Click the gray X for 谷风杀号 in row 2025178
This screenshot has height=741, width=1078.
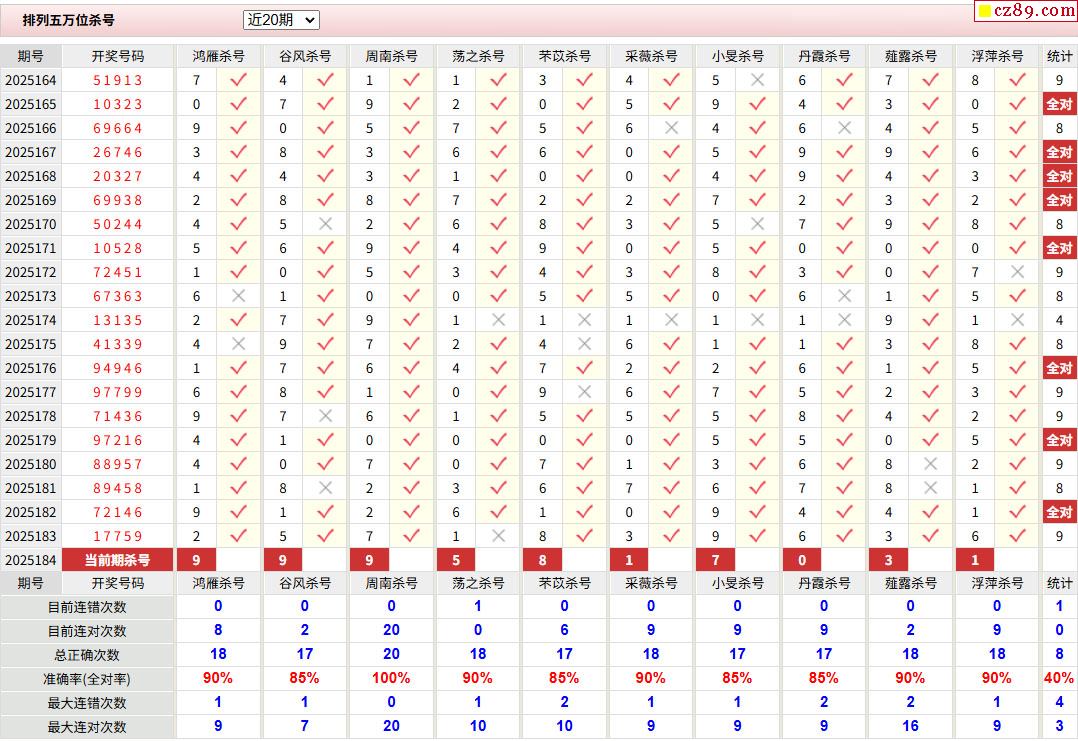coord(325,417)
